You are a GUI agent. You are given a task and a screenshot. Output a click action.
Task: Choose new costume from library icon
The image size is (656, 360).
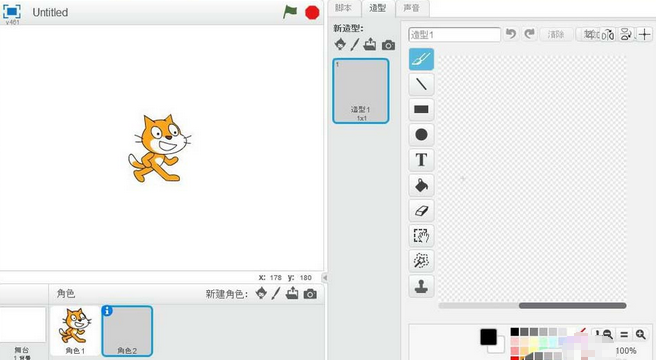click(x=340, y=44)
